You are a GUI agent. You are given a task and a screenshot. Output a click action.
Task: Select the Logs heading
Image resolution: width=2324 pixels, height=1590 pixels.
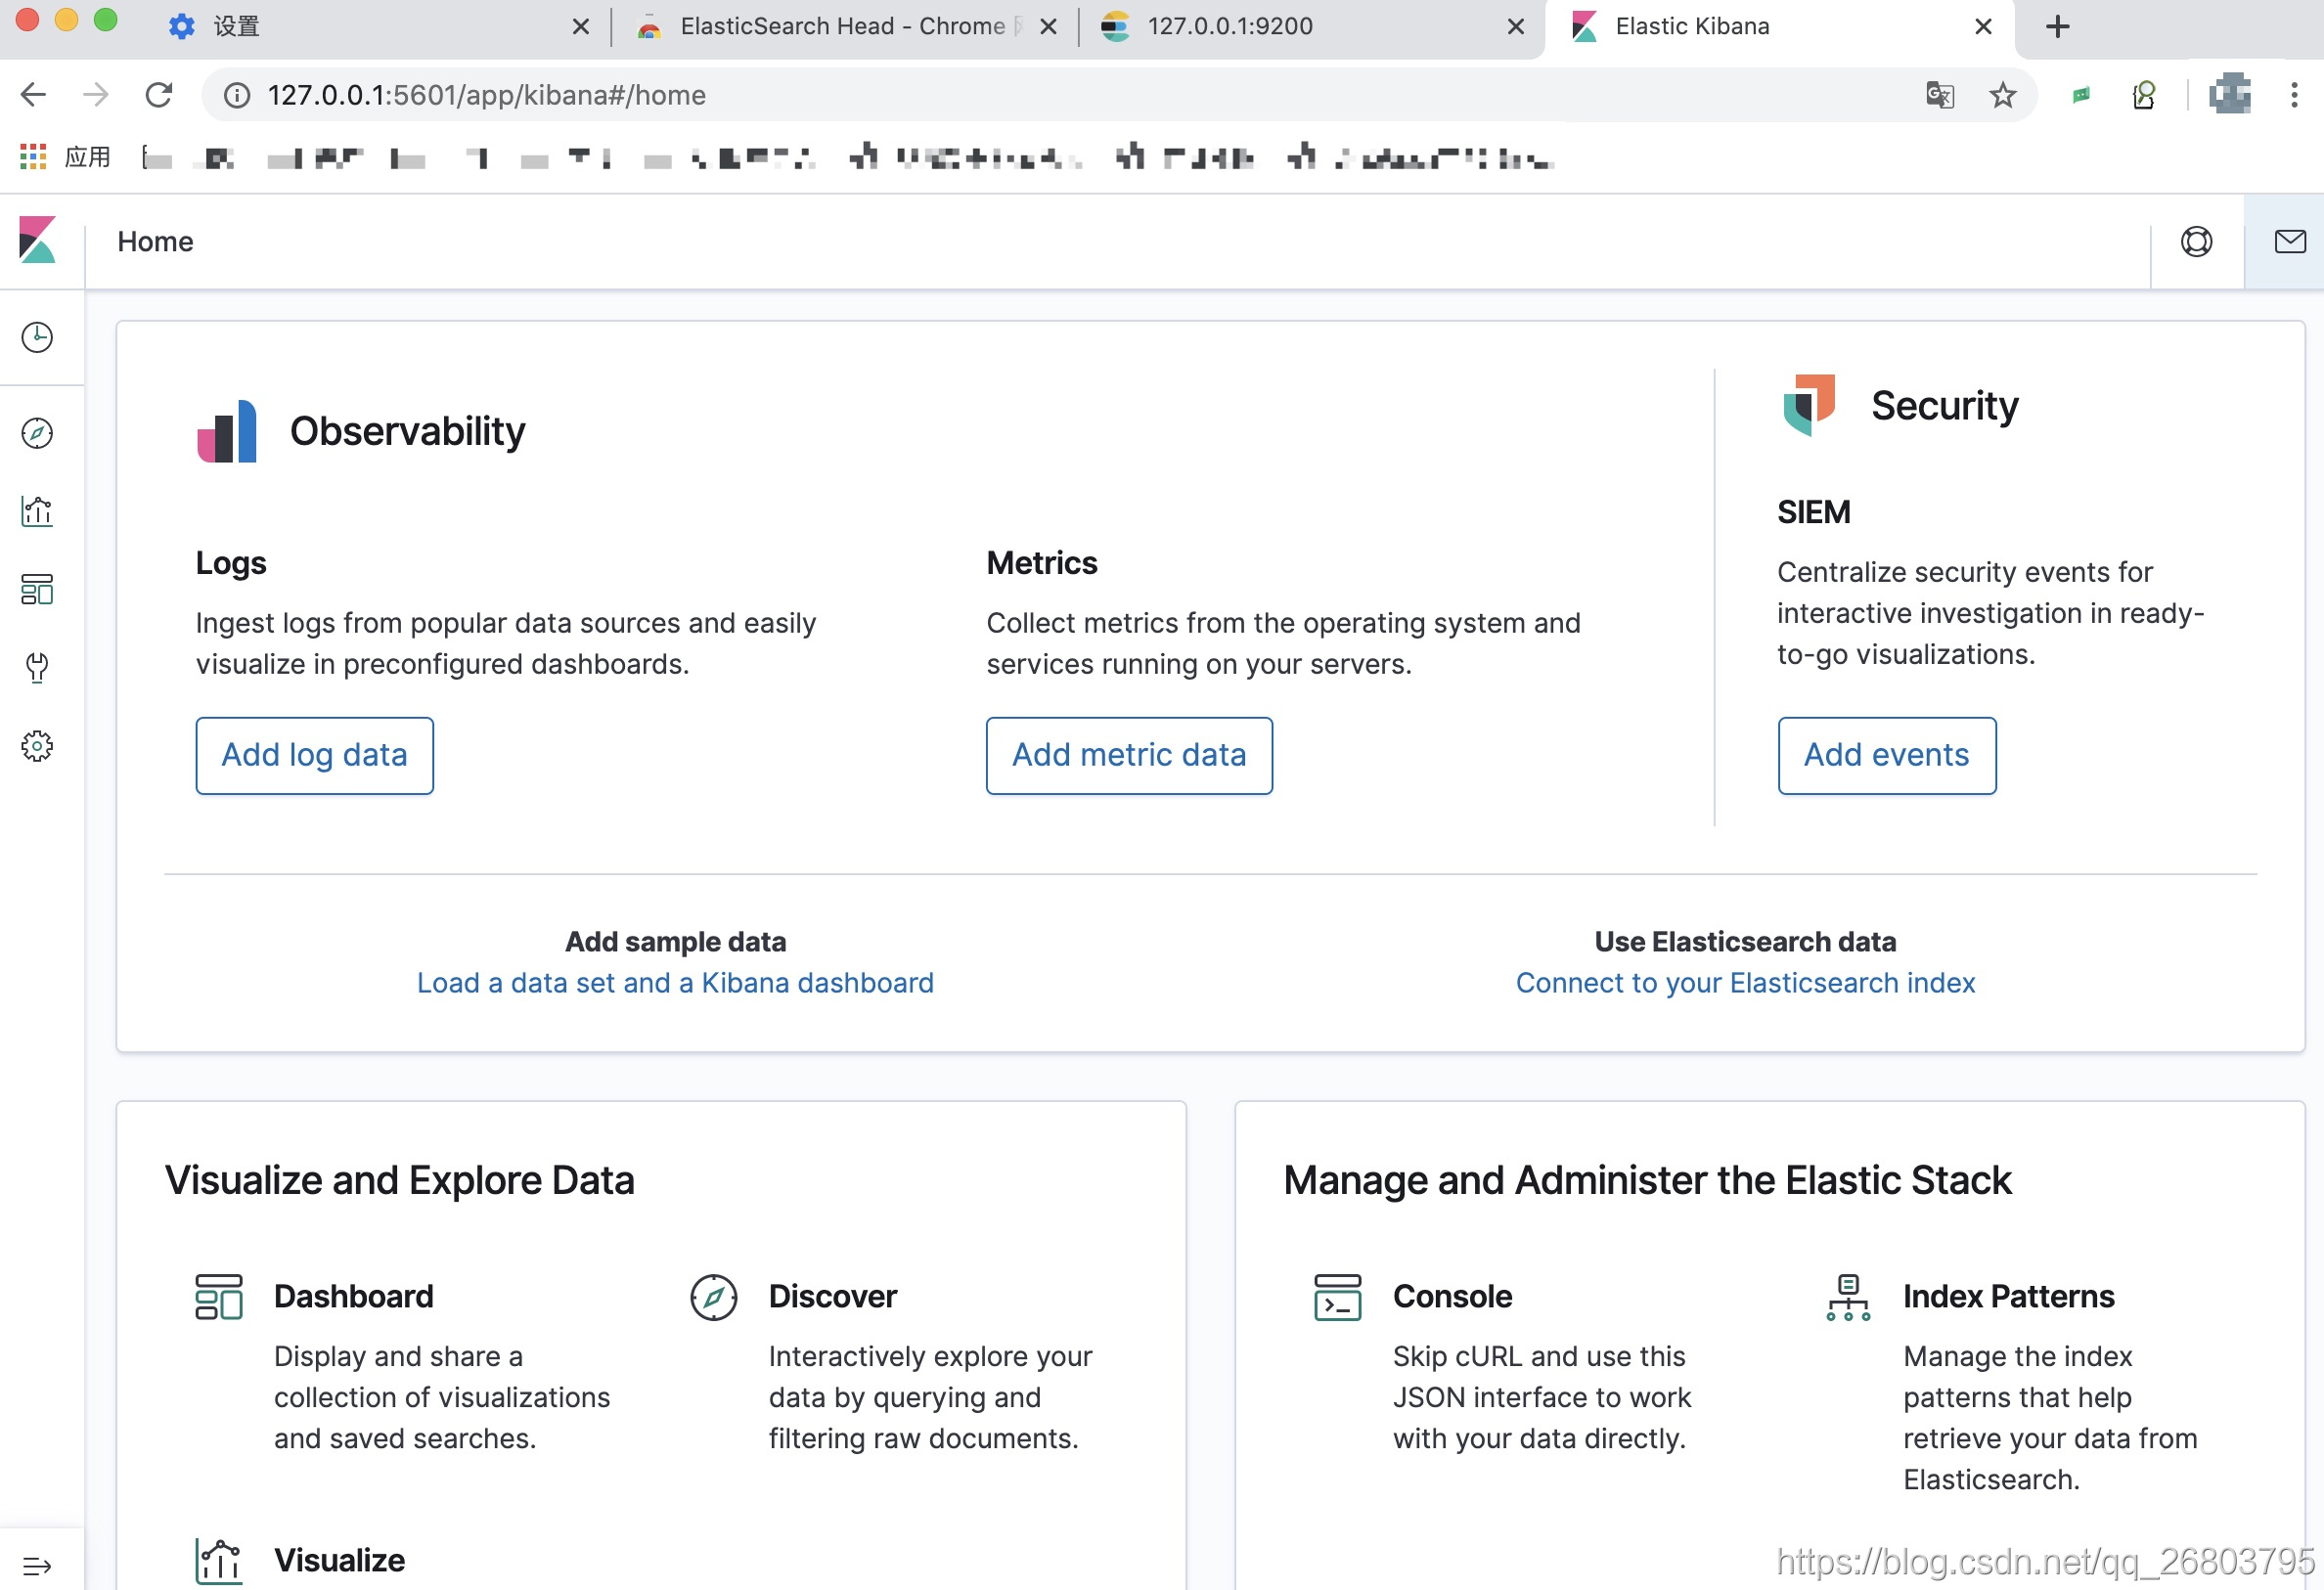231,563
